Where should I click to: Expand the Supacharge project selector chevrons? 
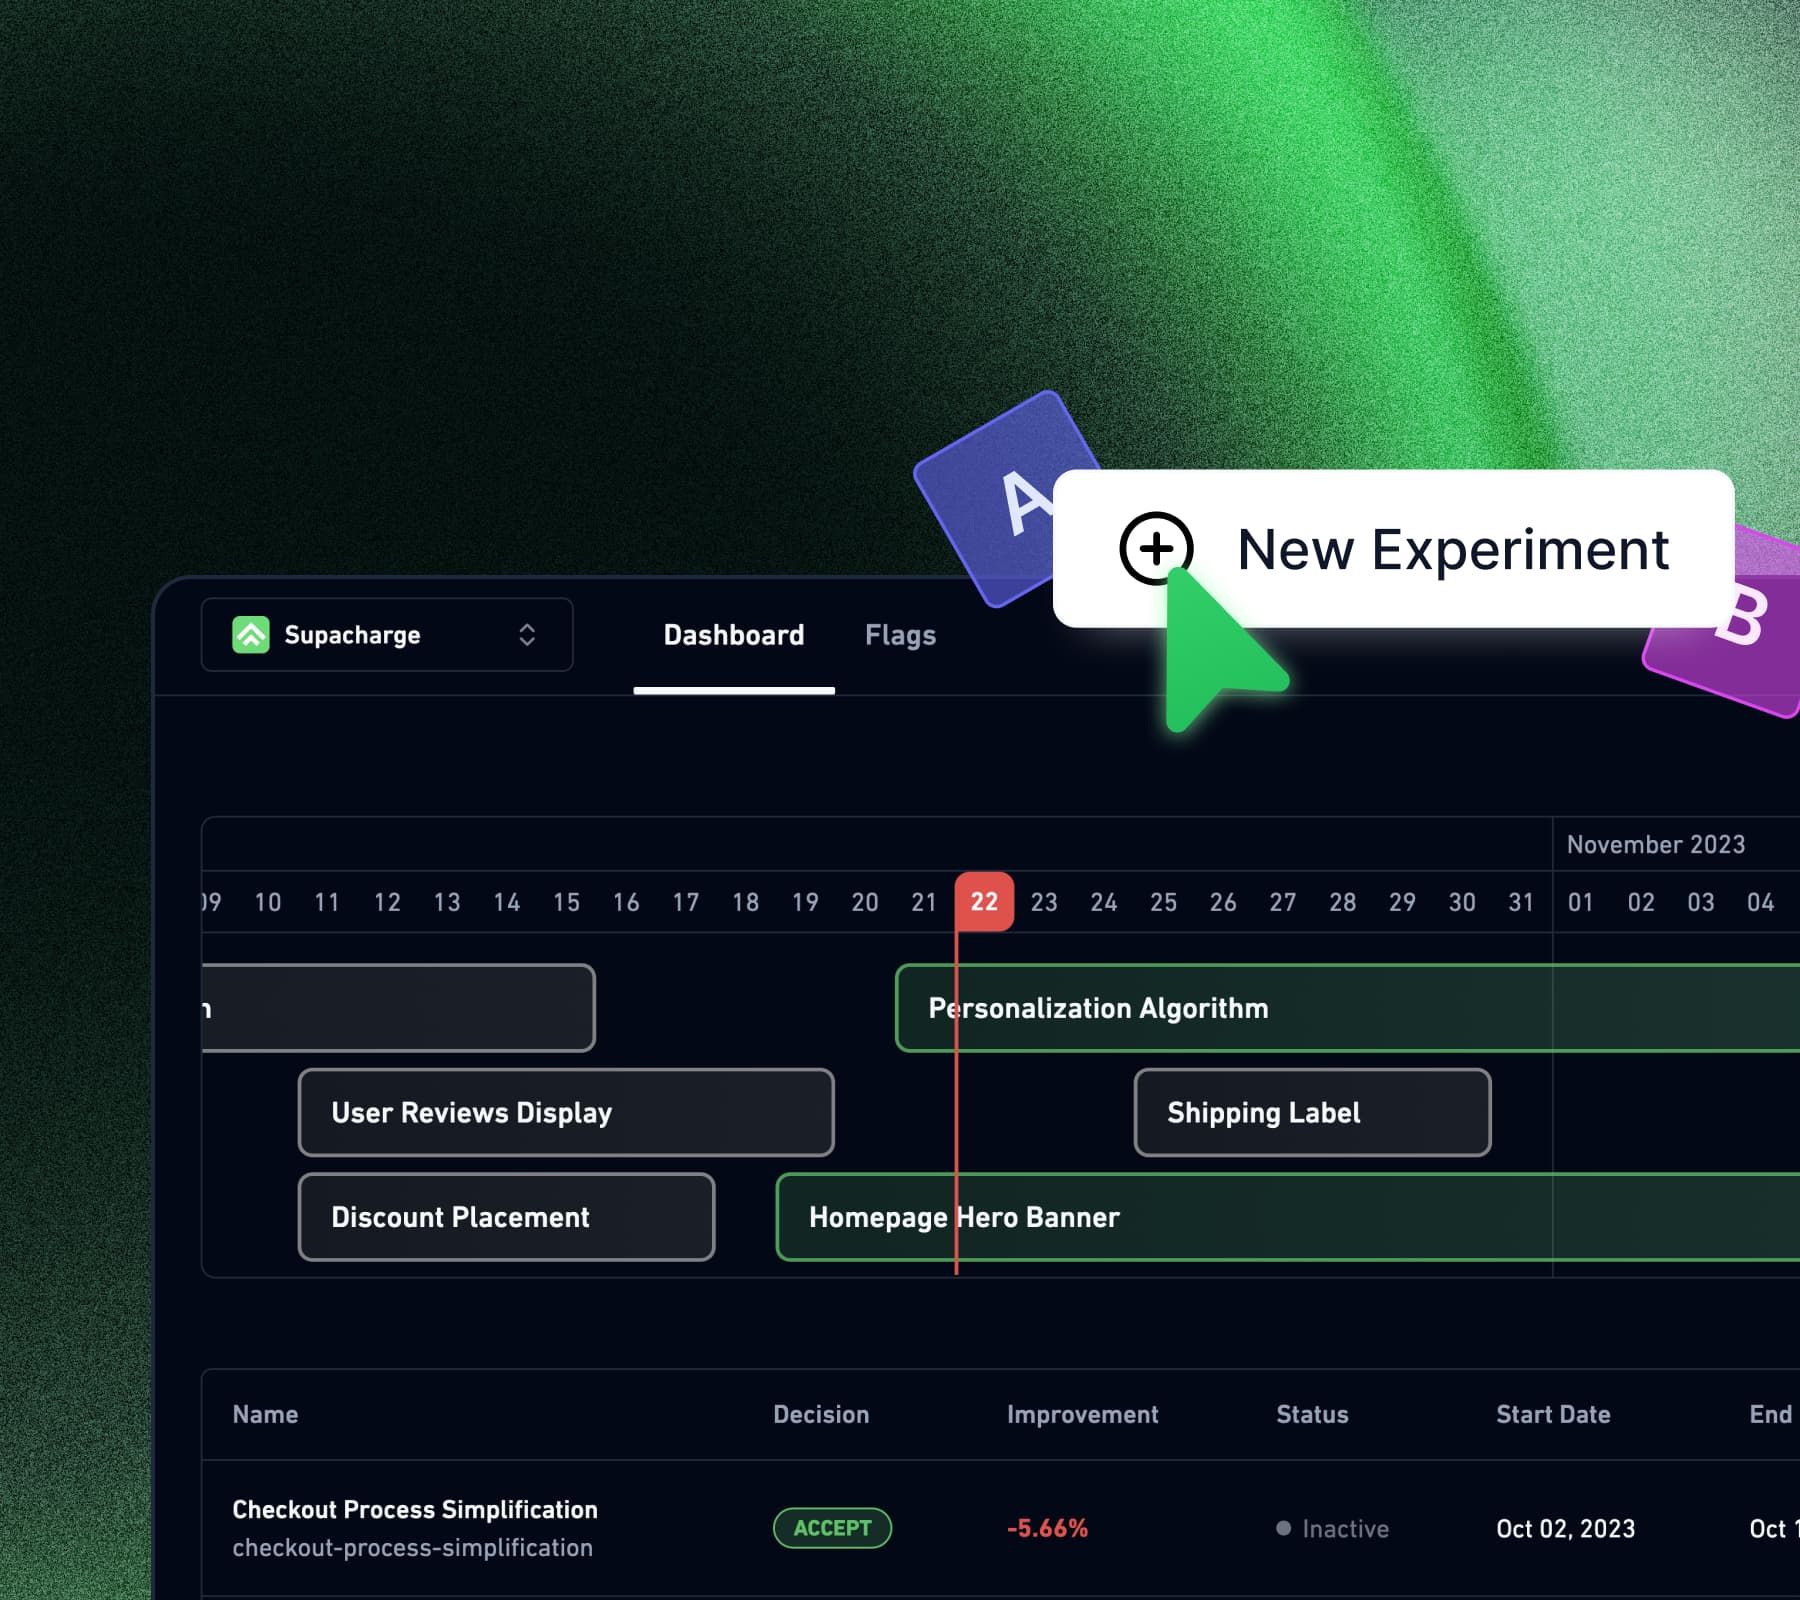(527, 635)
